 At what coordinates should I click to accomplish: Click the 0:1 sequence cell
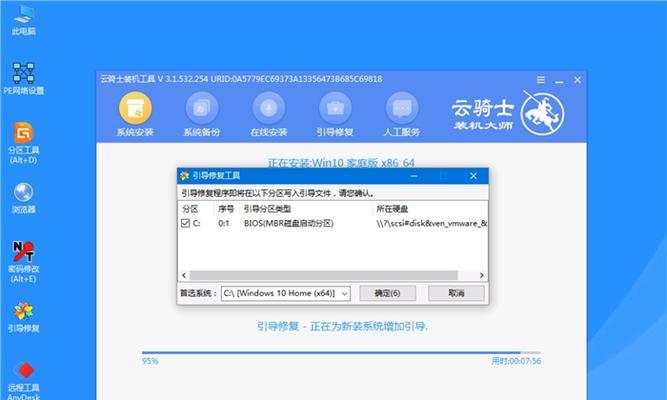pyautogui.click(x=224, y=223)
